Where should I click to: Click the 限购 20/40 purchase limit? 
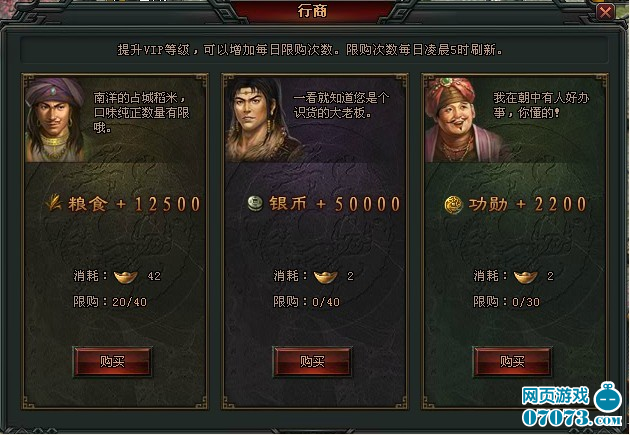(x=110, y=302)
